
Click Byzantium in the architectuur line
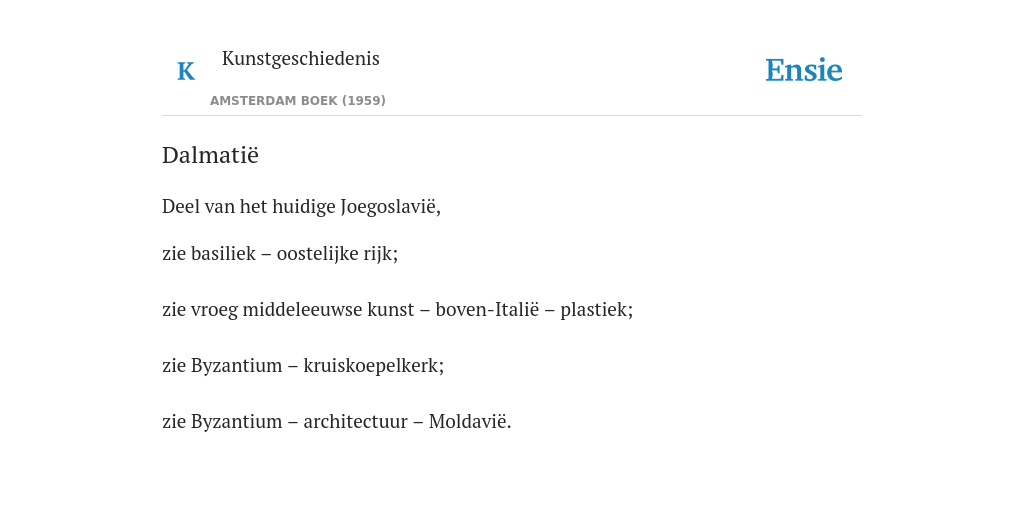[x=236, y=422]
